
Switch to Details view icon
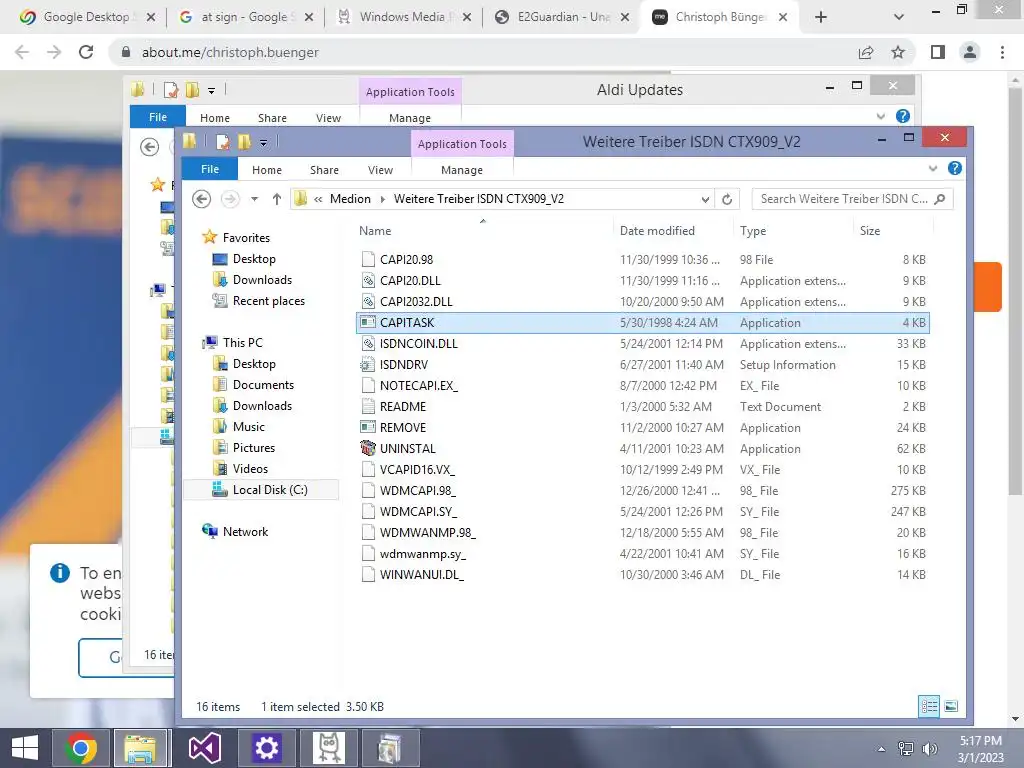(929, 706)
